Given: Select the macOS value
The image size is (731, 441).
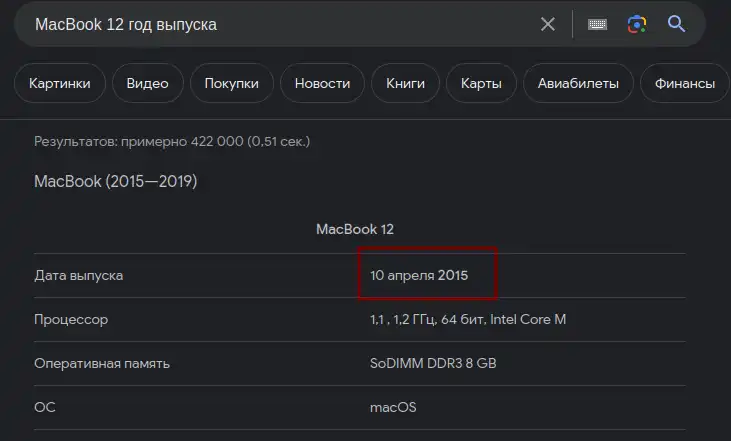Looking at the screenshot, I should pyautogui.click(x=393, y=407).
